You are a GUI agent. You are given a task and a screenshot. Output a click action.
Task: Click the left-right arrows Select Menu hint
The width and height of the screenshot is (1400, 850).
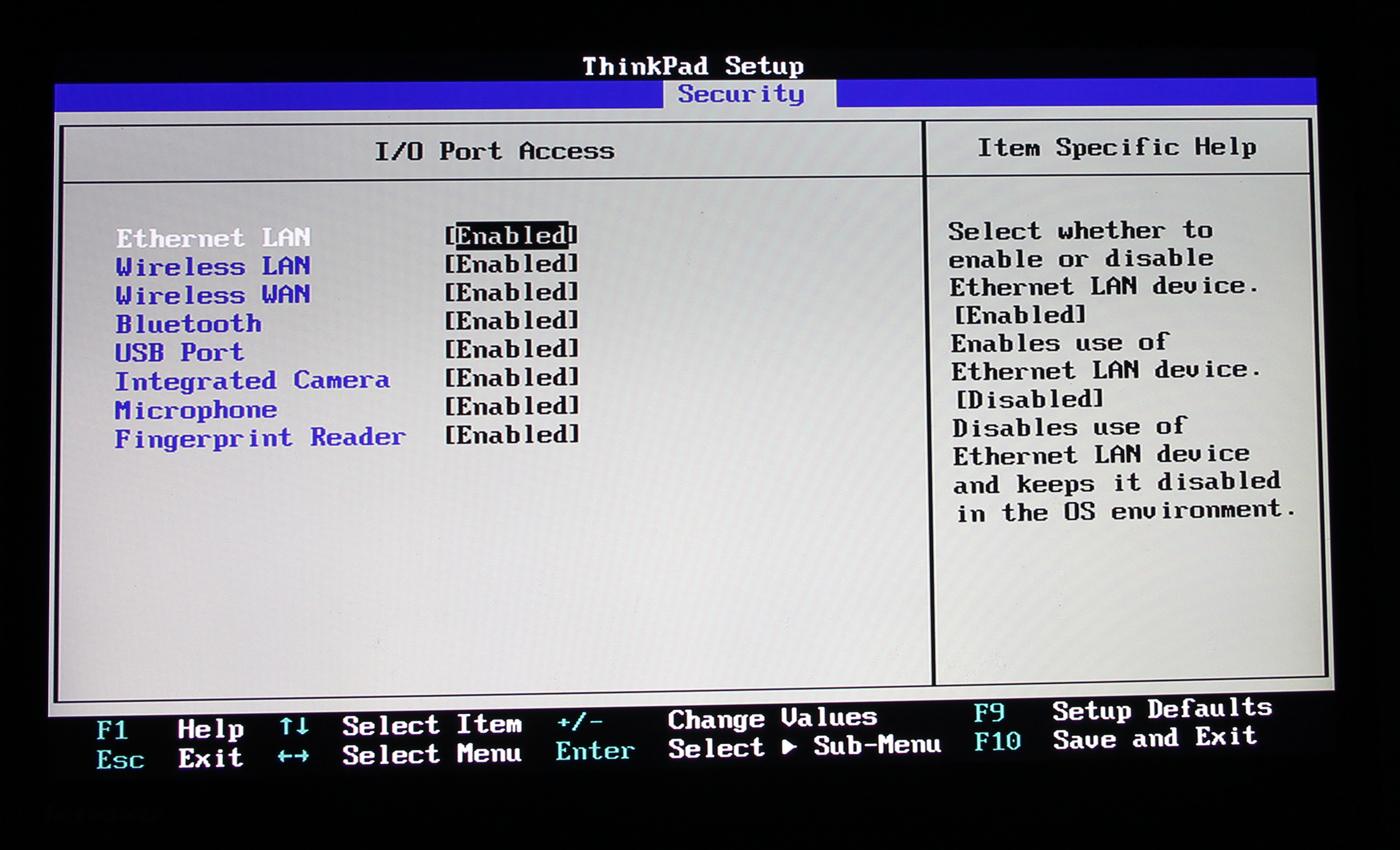400,754
